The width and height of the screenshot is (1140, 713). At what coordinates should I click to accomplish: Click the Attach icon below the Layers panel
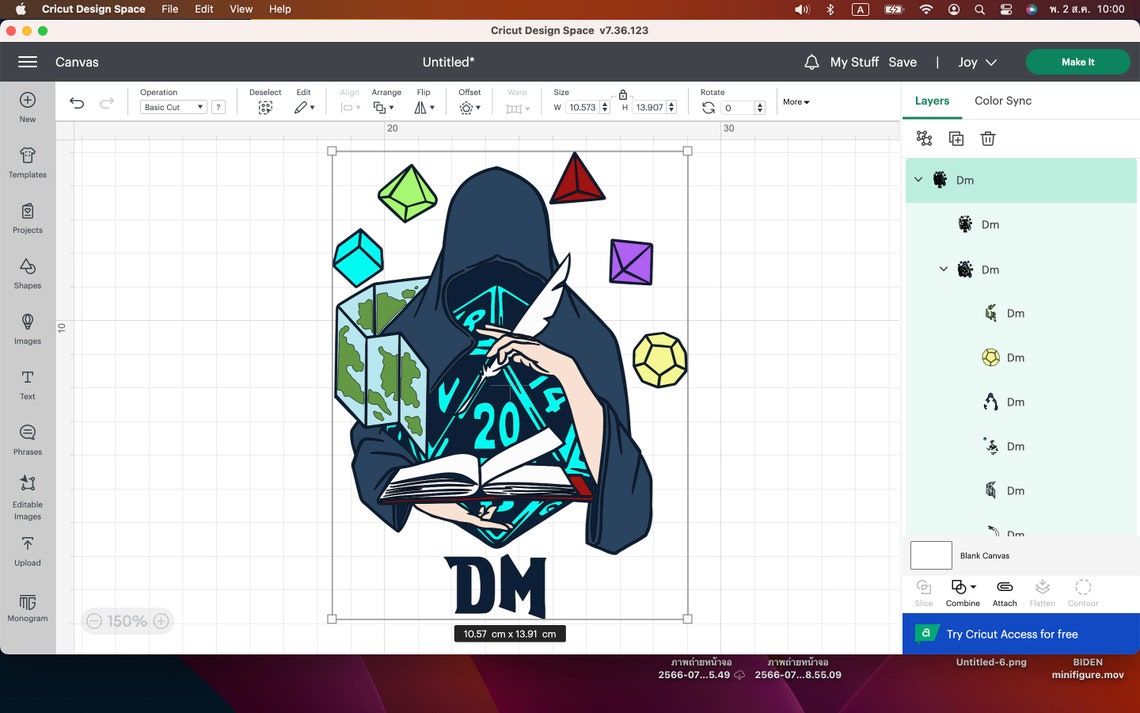1004,591
